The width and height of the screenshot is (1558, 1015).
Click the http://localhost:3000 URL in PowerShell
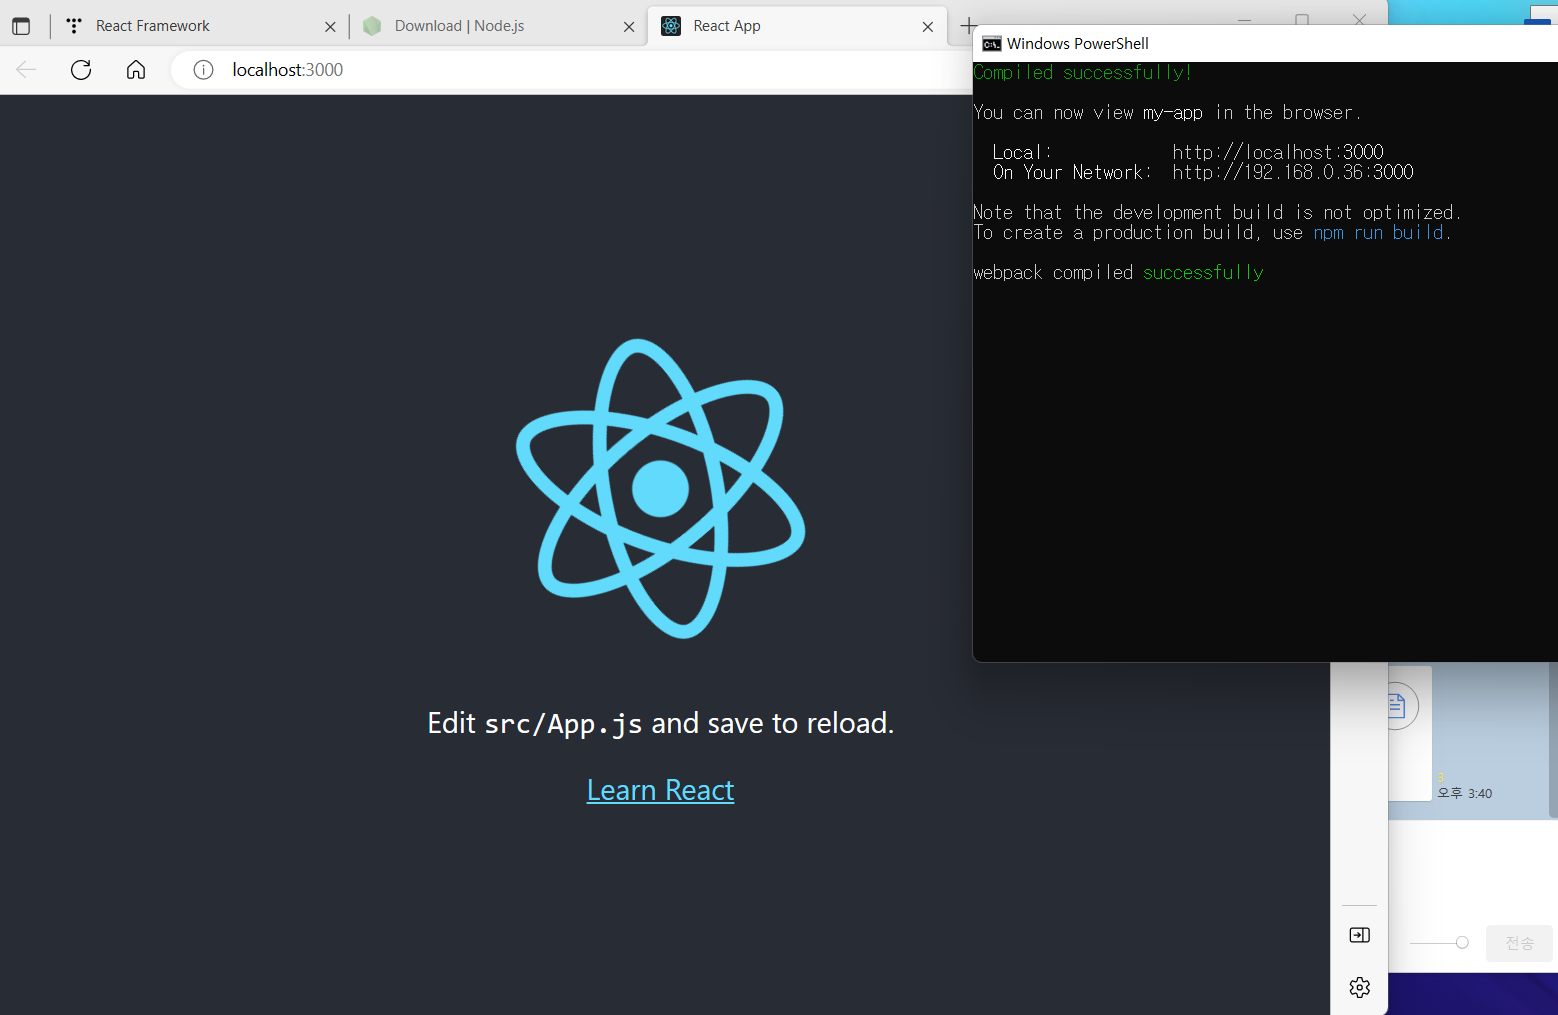1278,152
